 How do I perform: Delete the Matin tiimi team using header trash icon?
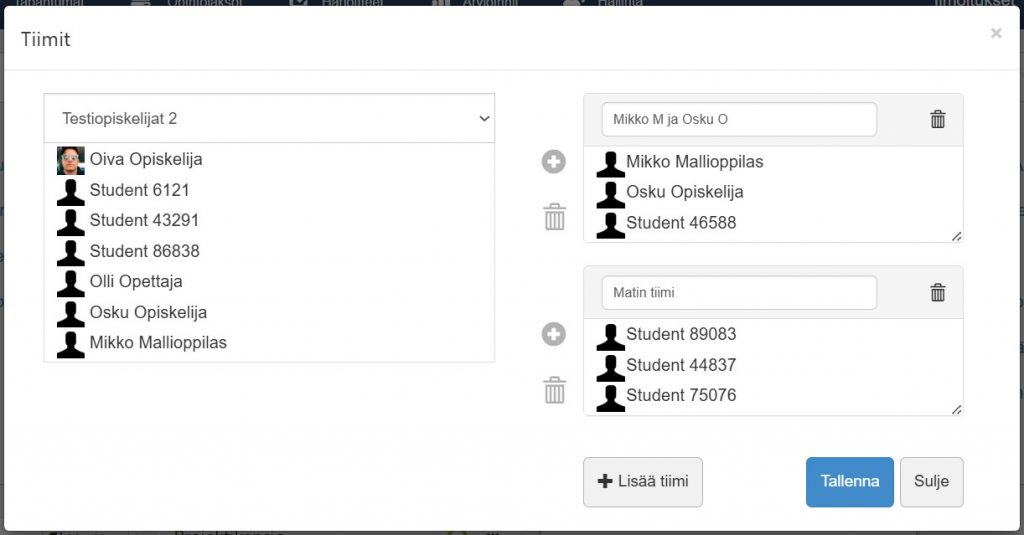click(938, 292)
